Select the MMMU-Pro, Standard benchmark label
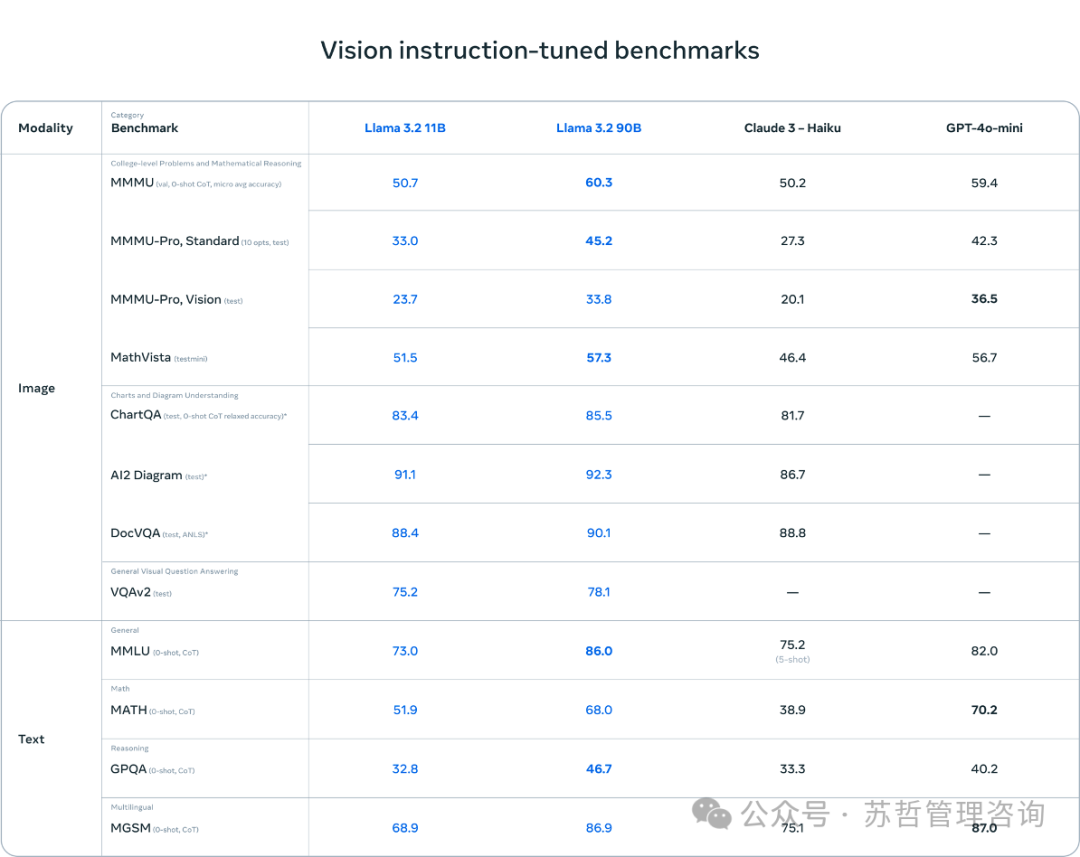Image resolution: width=1080 pixels, height=857 pixels. coord(175,241)
